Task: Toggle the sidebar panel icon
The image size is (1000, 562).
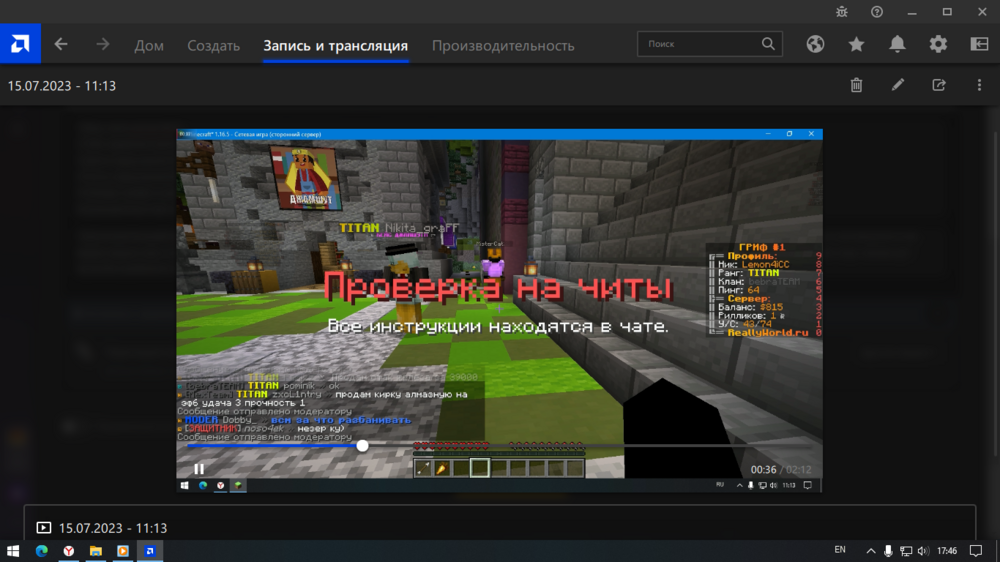Action: tap(979, 43)
